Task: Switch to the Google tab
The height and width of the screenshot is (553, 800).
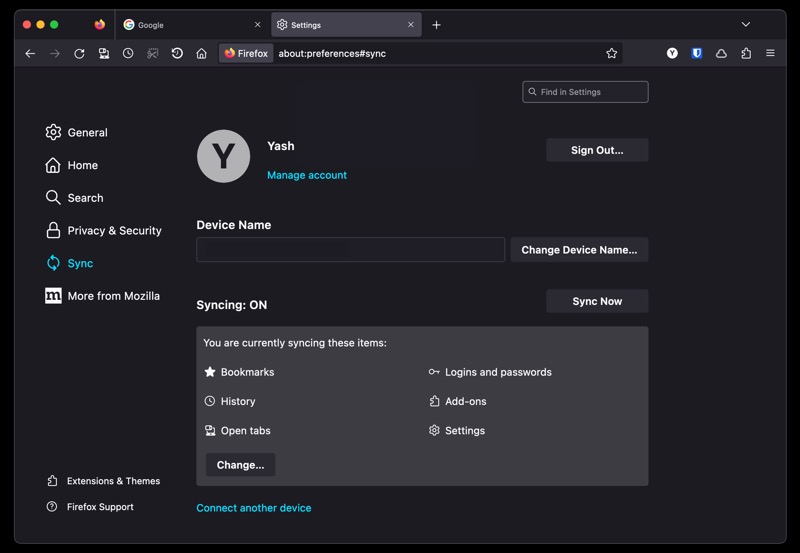Action: 192,24
